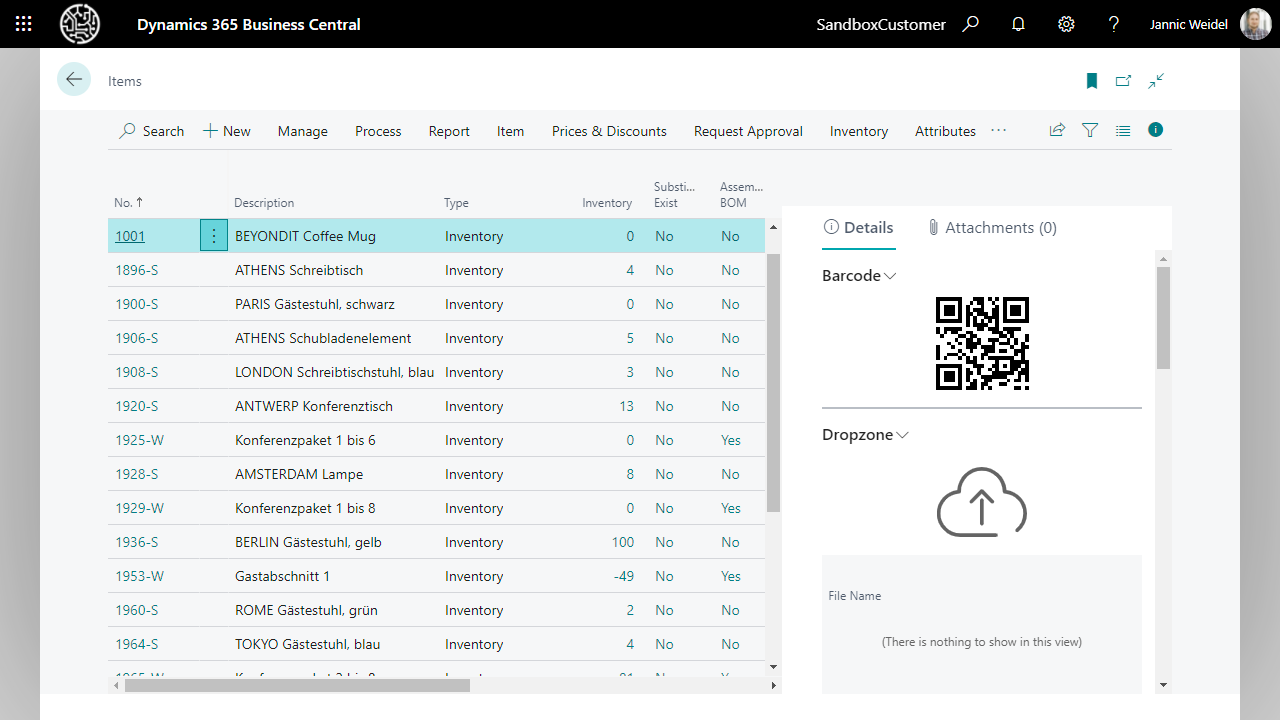Click inventory value 100 for BERLIN Gästestuhl
The image size is (1280, 720).
pyautogui.click(x=622, y=542)
